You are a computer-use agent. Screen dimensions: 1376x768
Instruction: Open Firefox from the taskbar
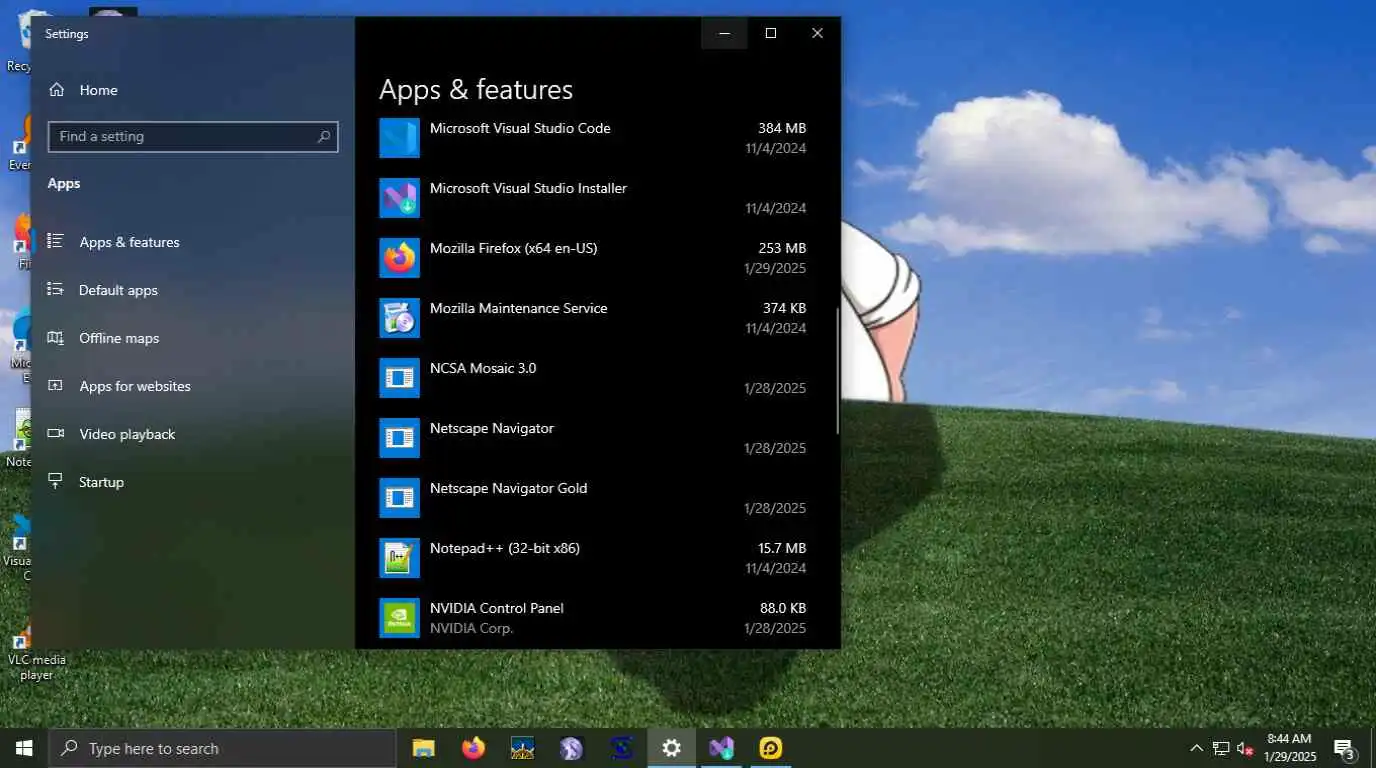point(473,748)
